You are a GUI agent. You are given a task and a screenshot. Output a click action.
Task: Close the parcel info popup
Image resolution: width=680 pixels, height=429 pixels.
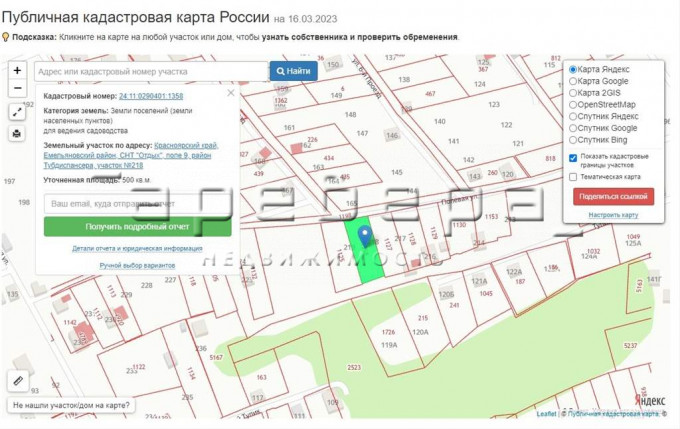pyautogui.click(x=230, y=93)
